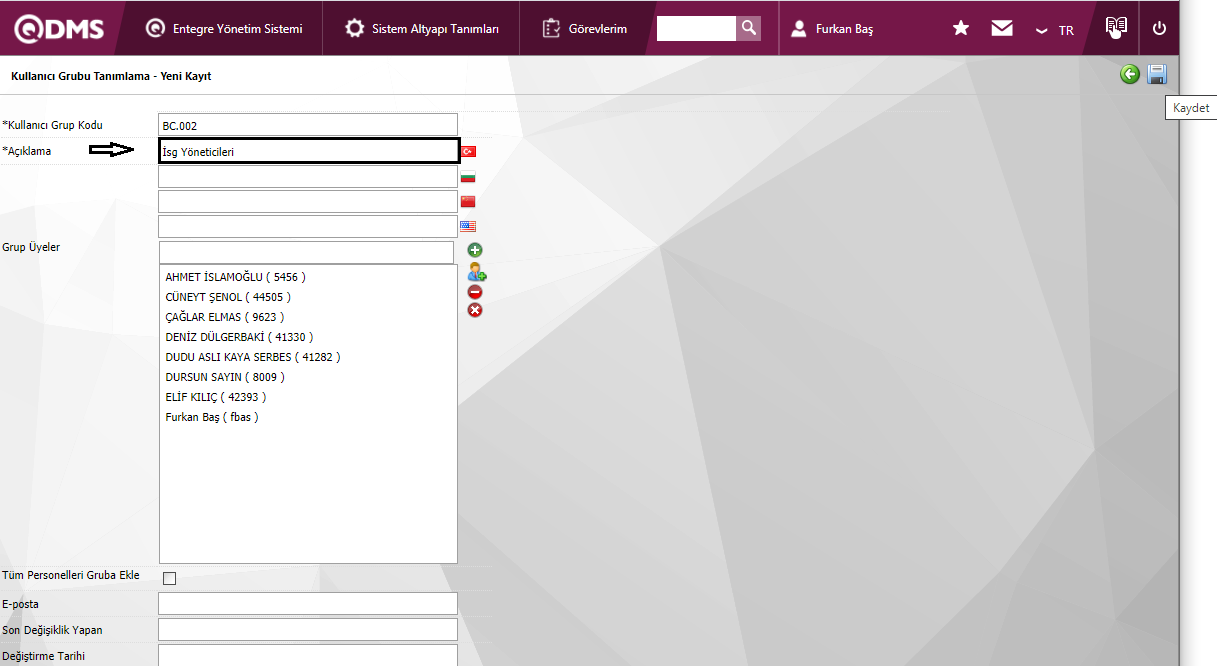Click the Açıklama Turkish field
Viewport: 1217px width, 666px height.
(308, 151)
